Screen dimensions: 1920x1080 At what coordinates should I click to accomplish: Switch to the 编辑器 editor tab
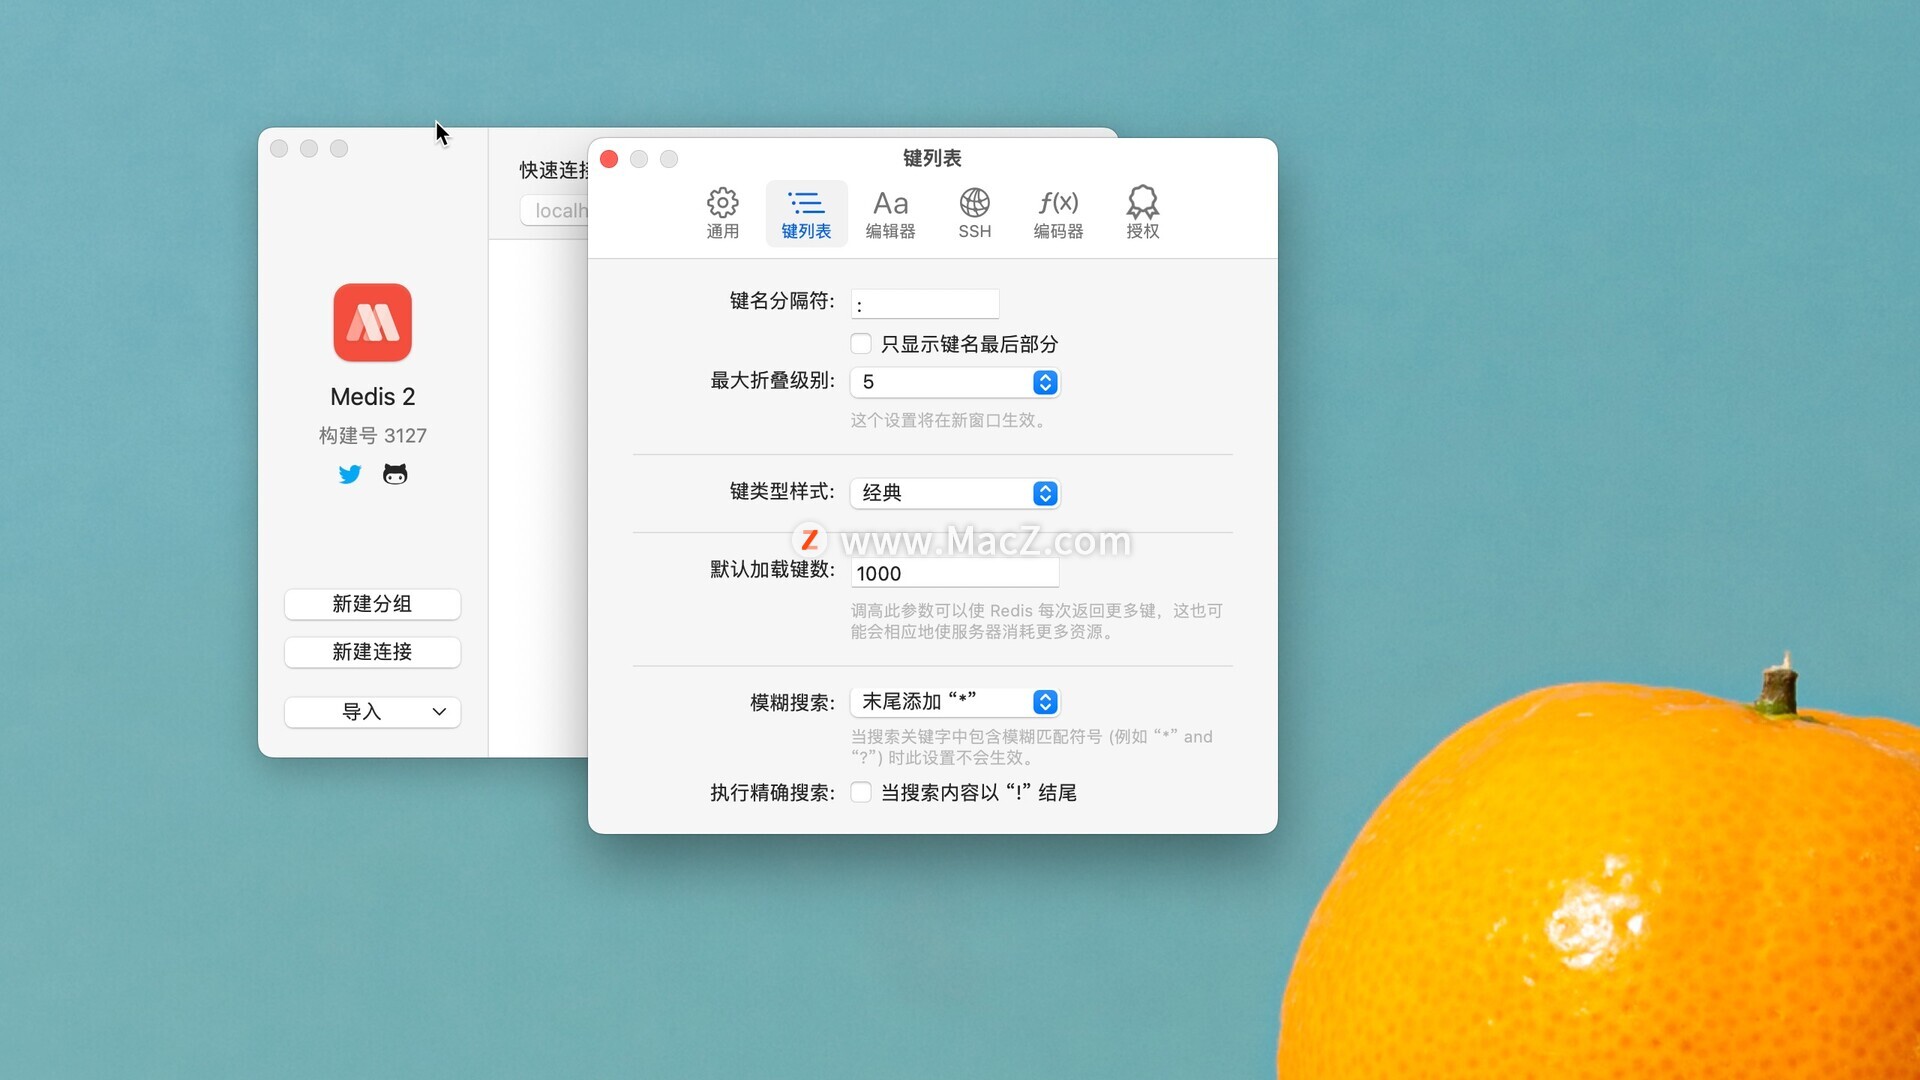pyautogui.click(x=890, y=213)
